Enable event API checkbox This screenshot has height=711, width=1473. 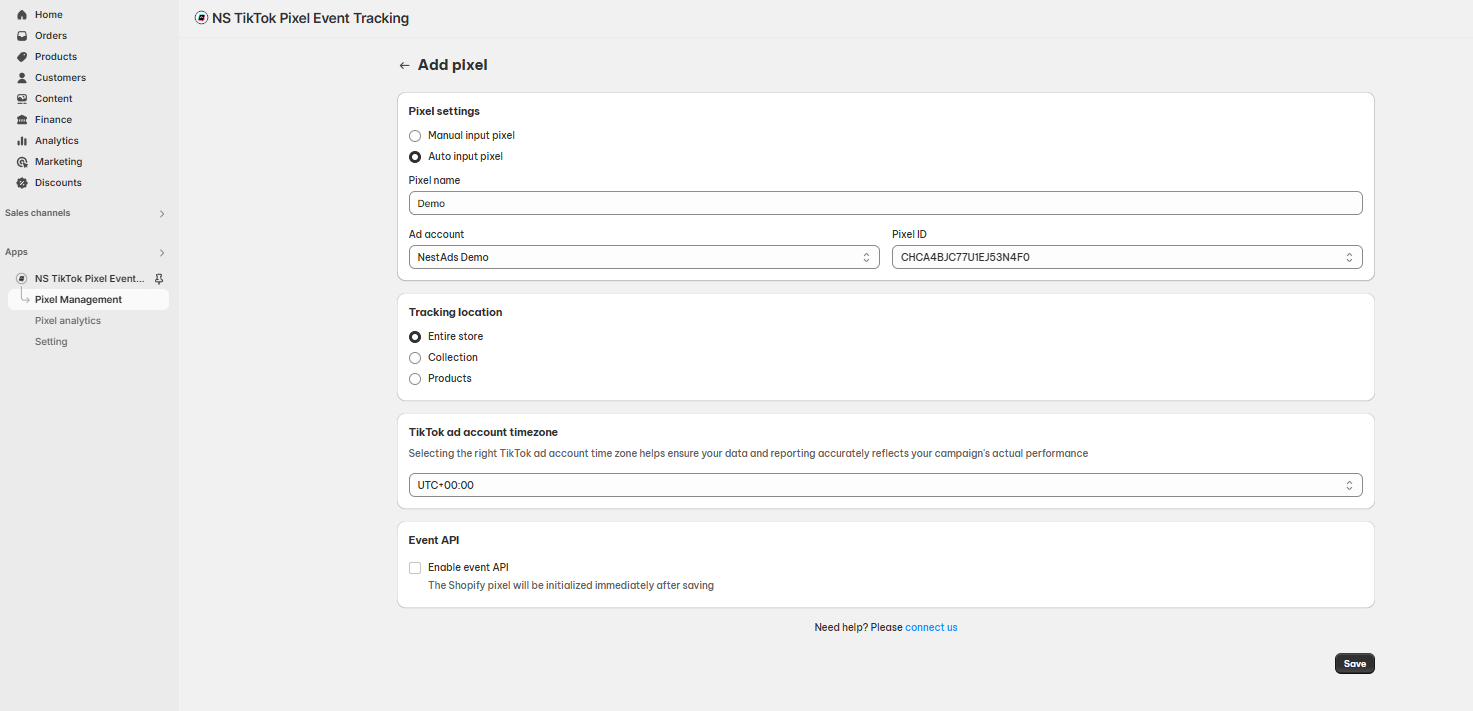pos(415,568)
